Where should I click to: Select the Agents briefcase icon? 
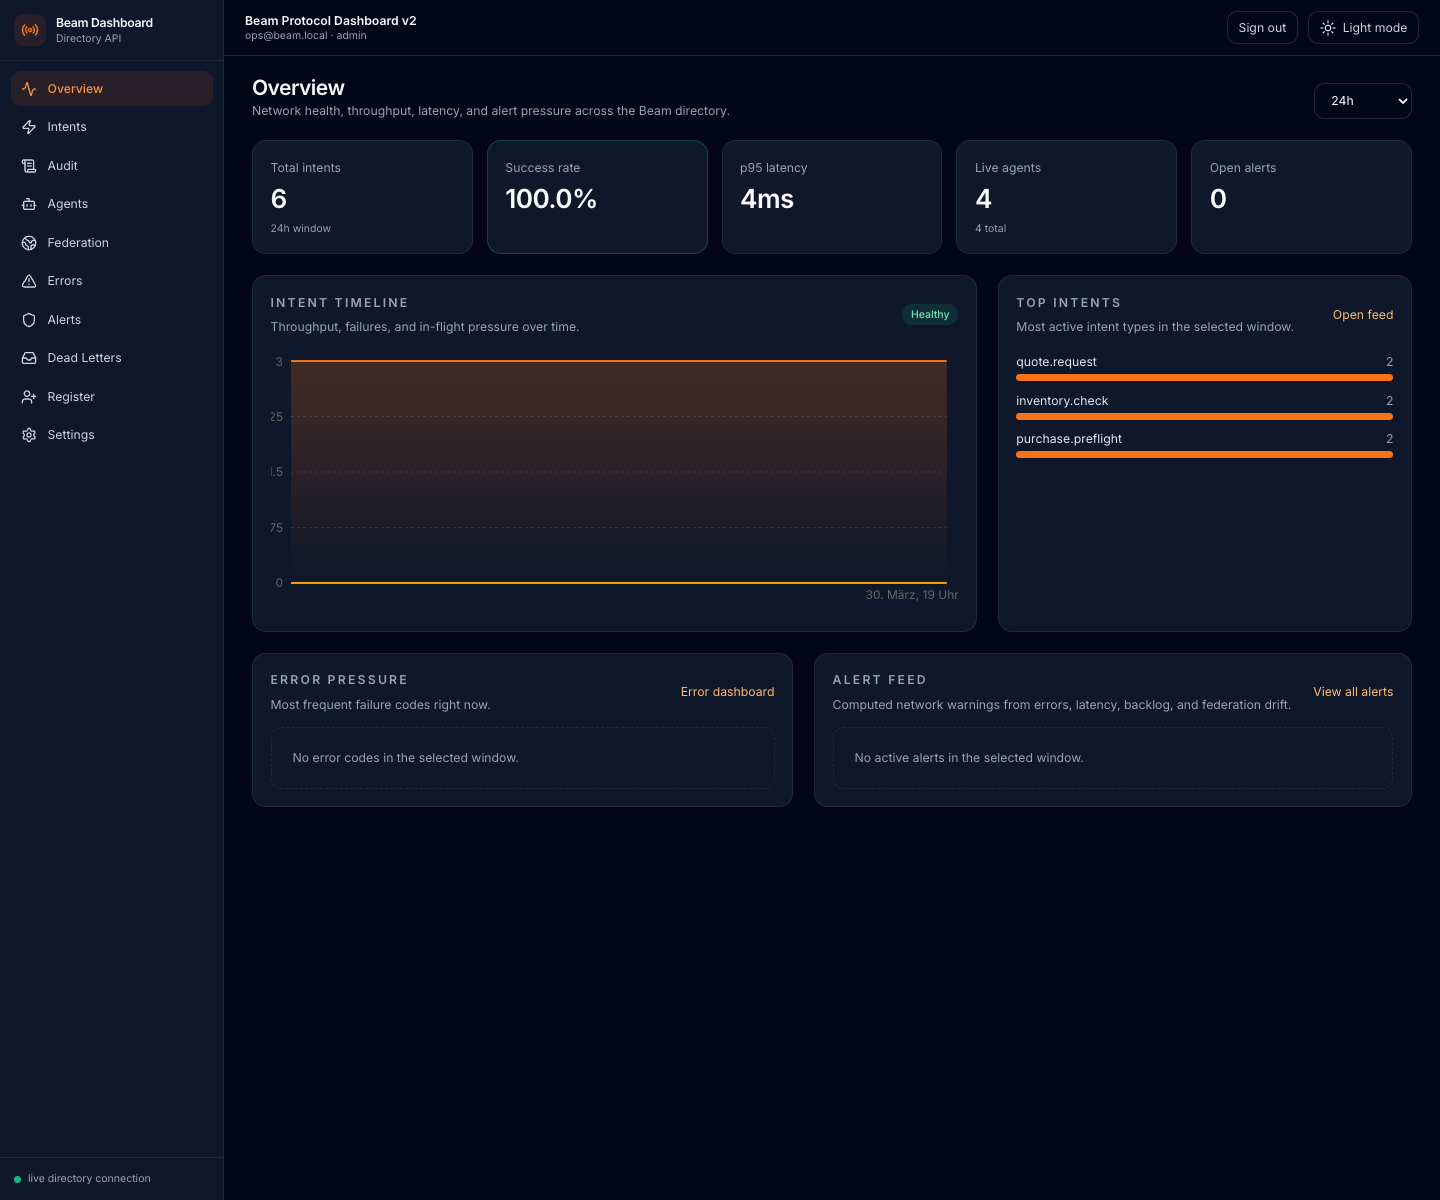(29, 203)
